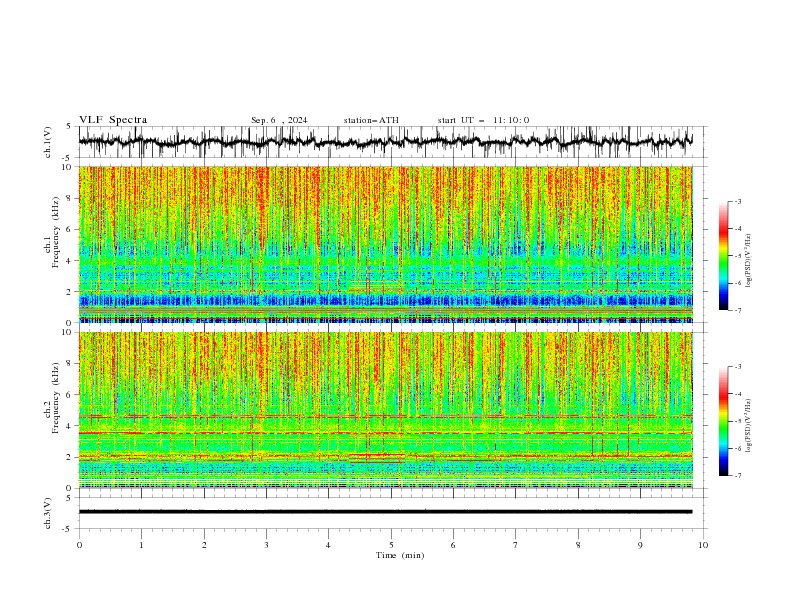The width and height of the screenshot is (792, 612).
Task: Click the "ch.1(V)" axis label
Action: (48, 142)
